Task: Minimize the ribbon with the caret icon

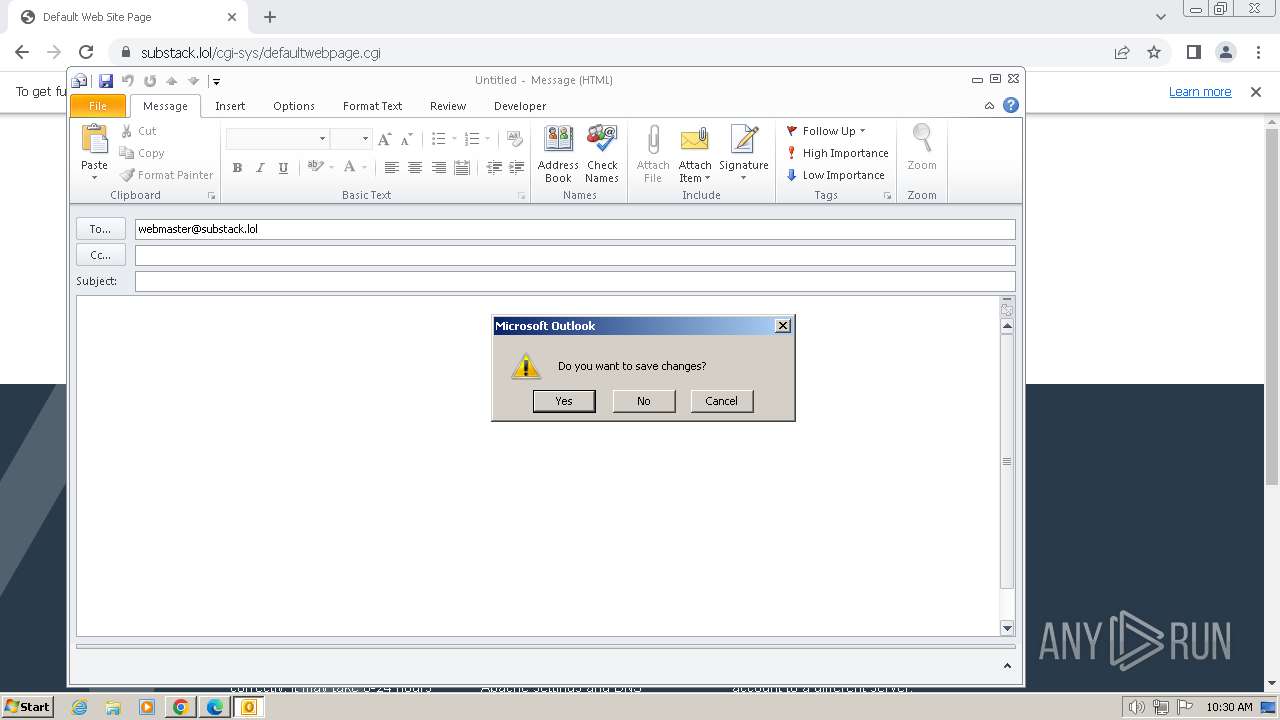Action: click(989, 106)
